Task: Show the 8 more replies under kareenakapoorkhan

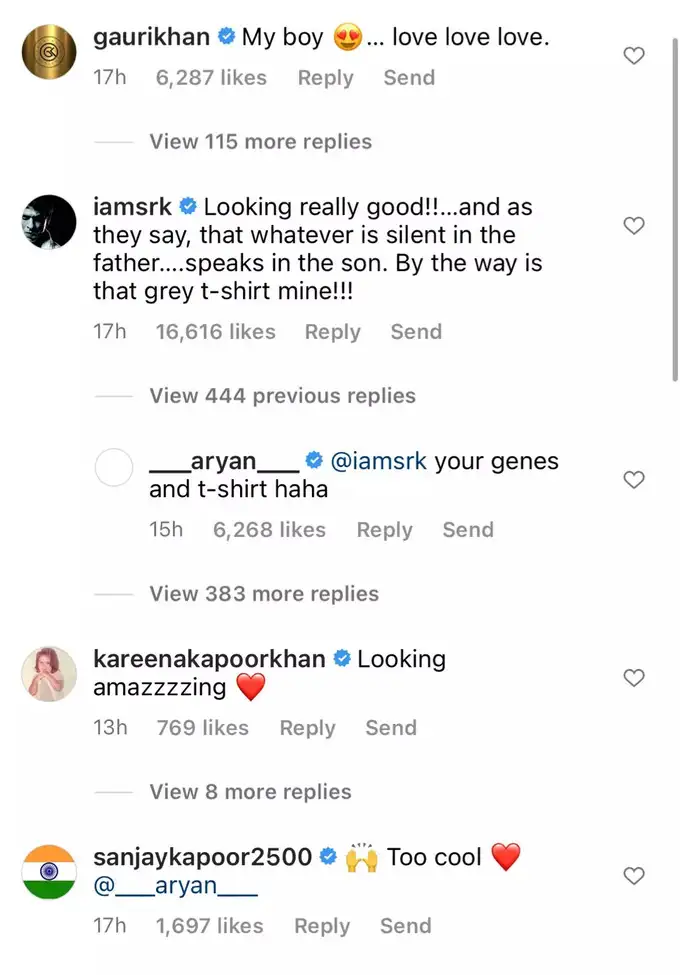Action: (249, 791)
